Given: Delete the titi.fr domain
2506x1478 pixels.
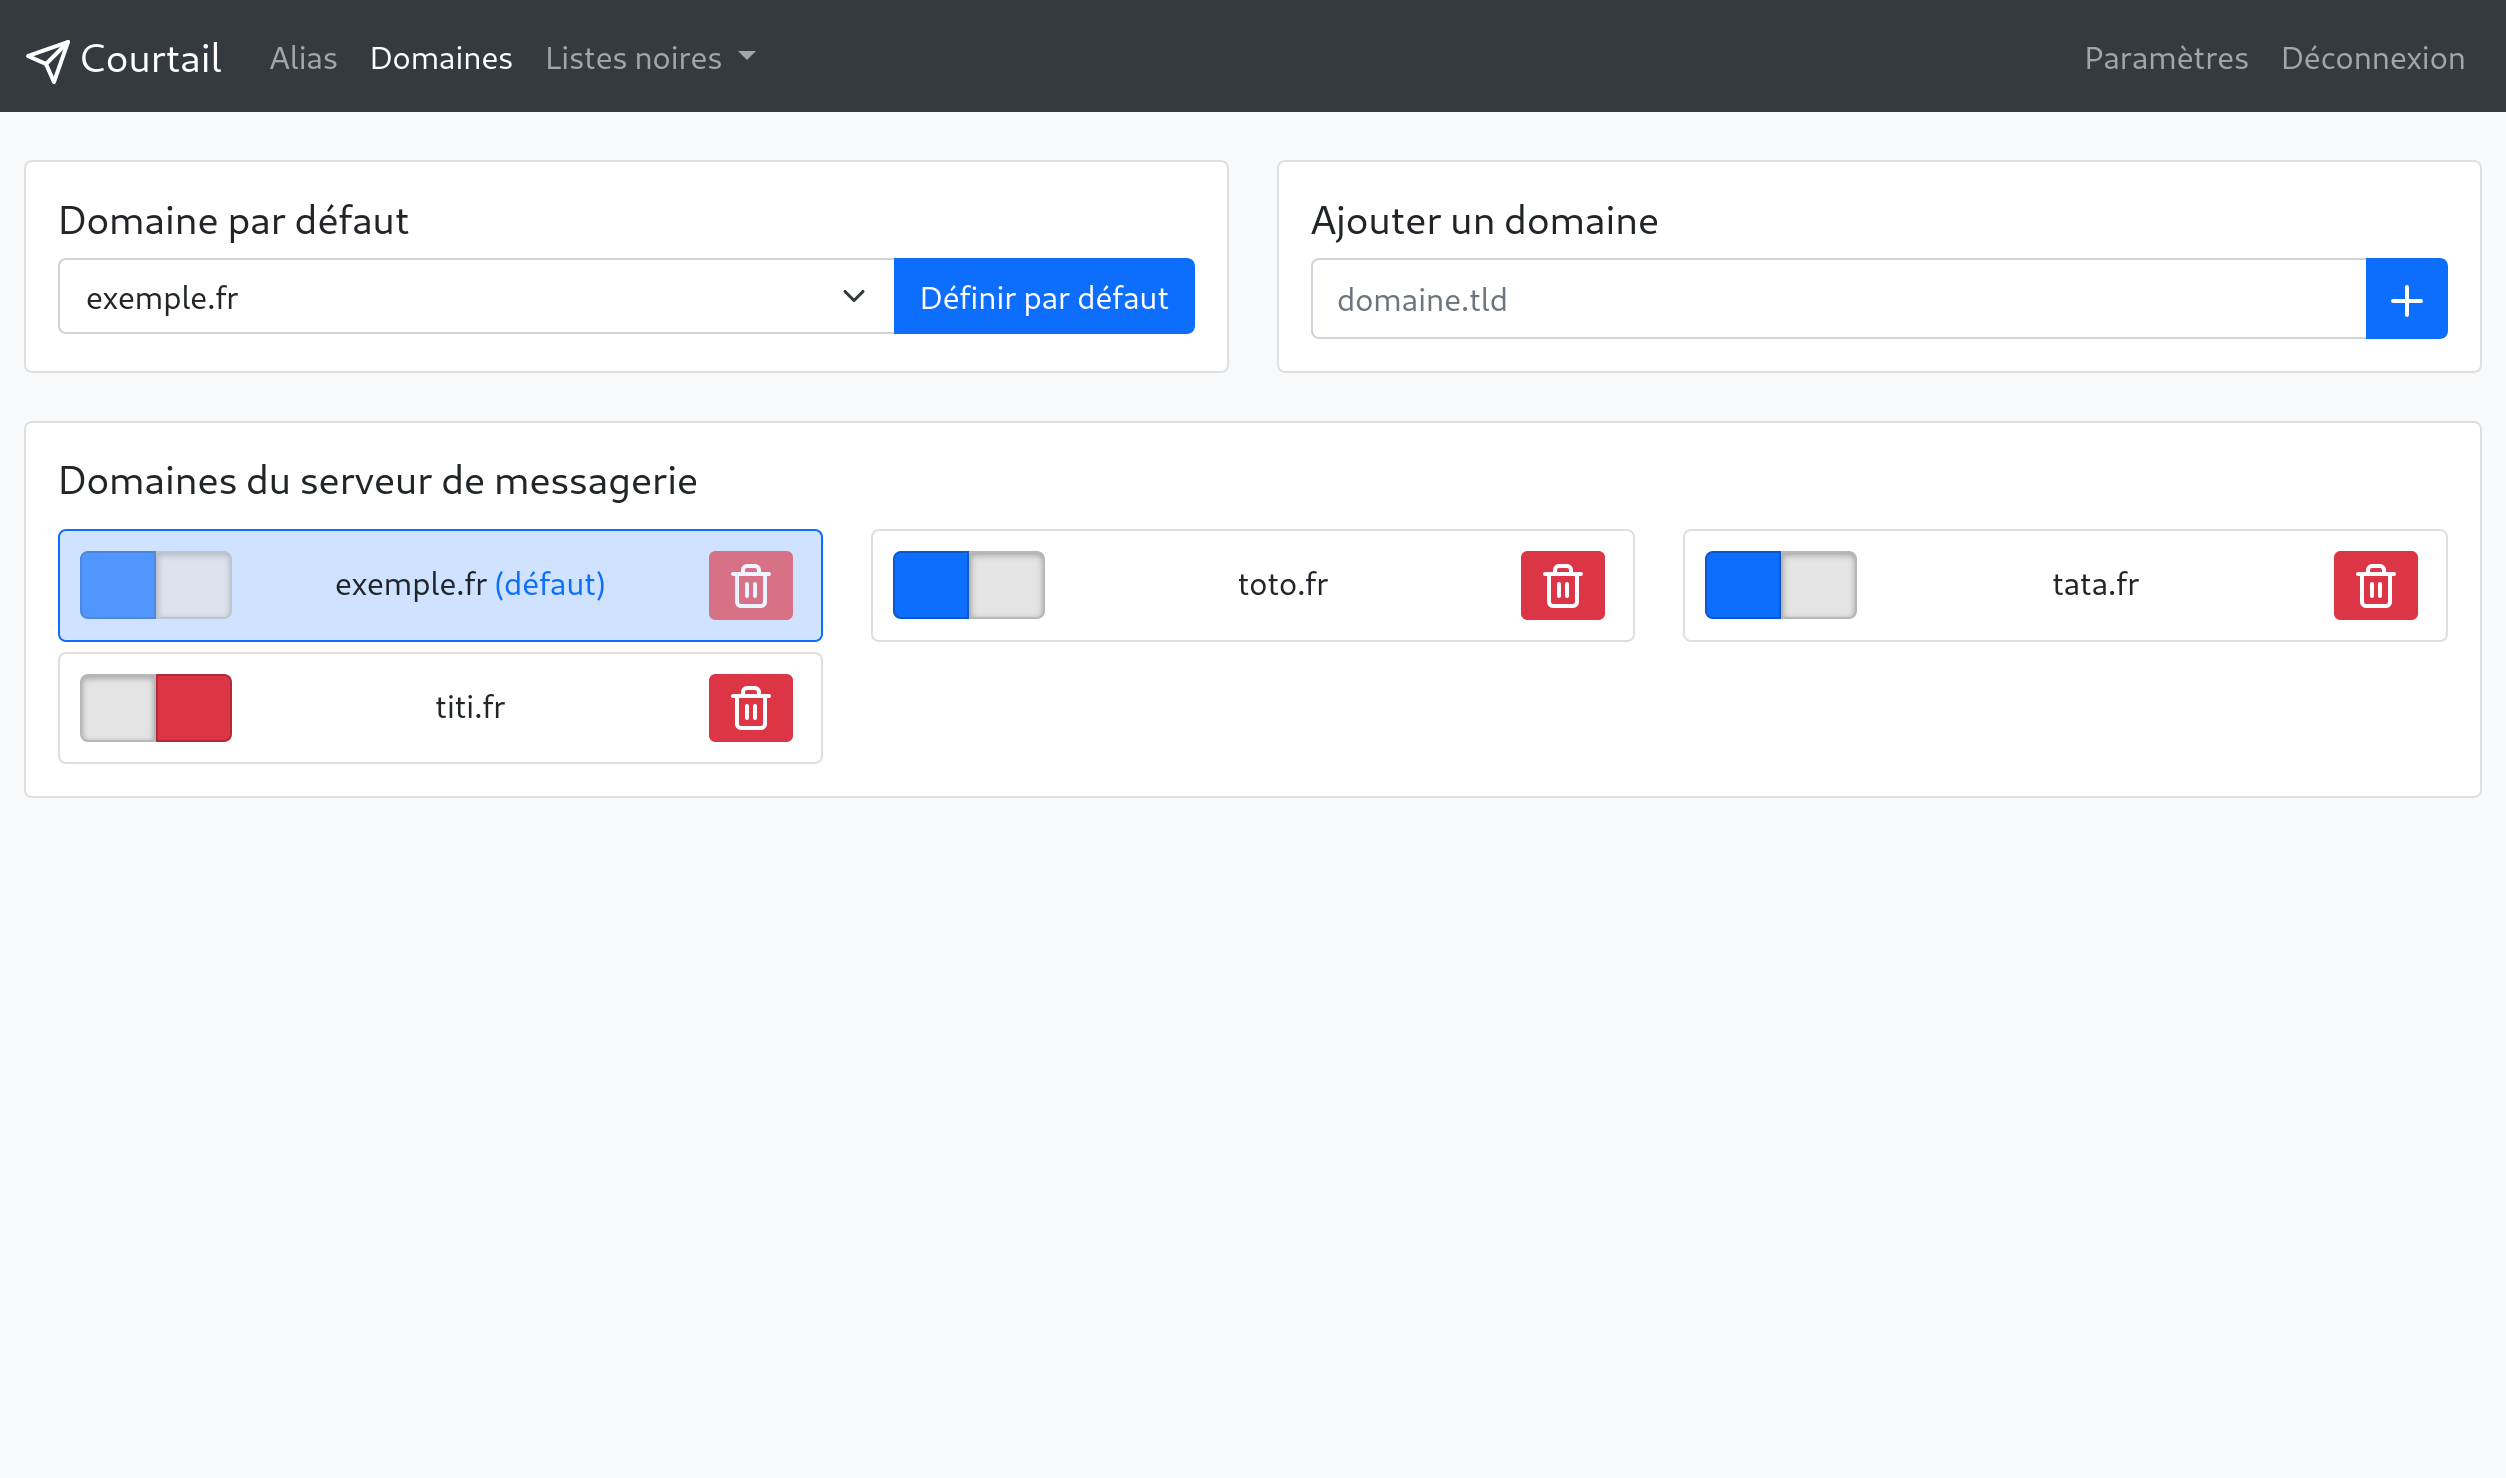Looking at the screenshot, I should [x=750, y=708].
